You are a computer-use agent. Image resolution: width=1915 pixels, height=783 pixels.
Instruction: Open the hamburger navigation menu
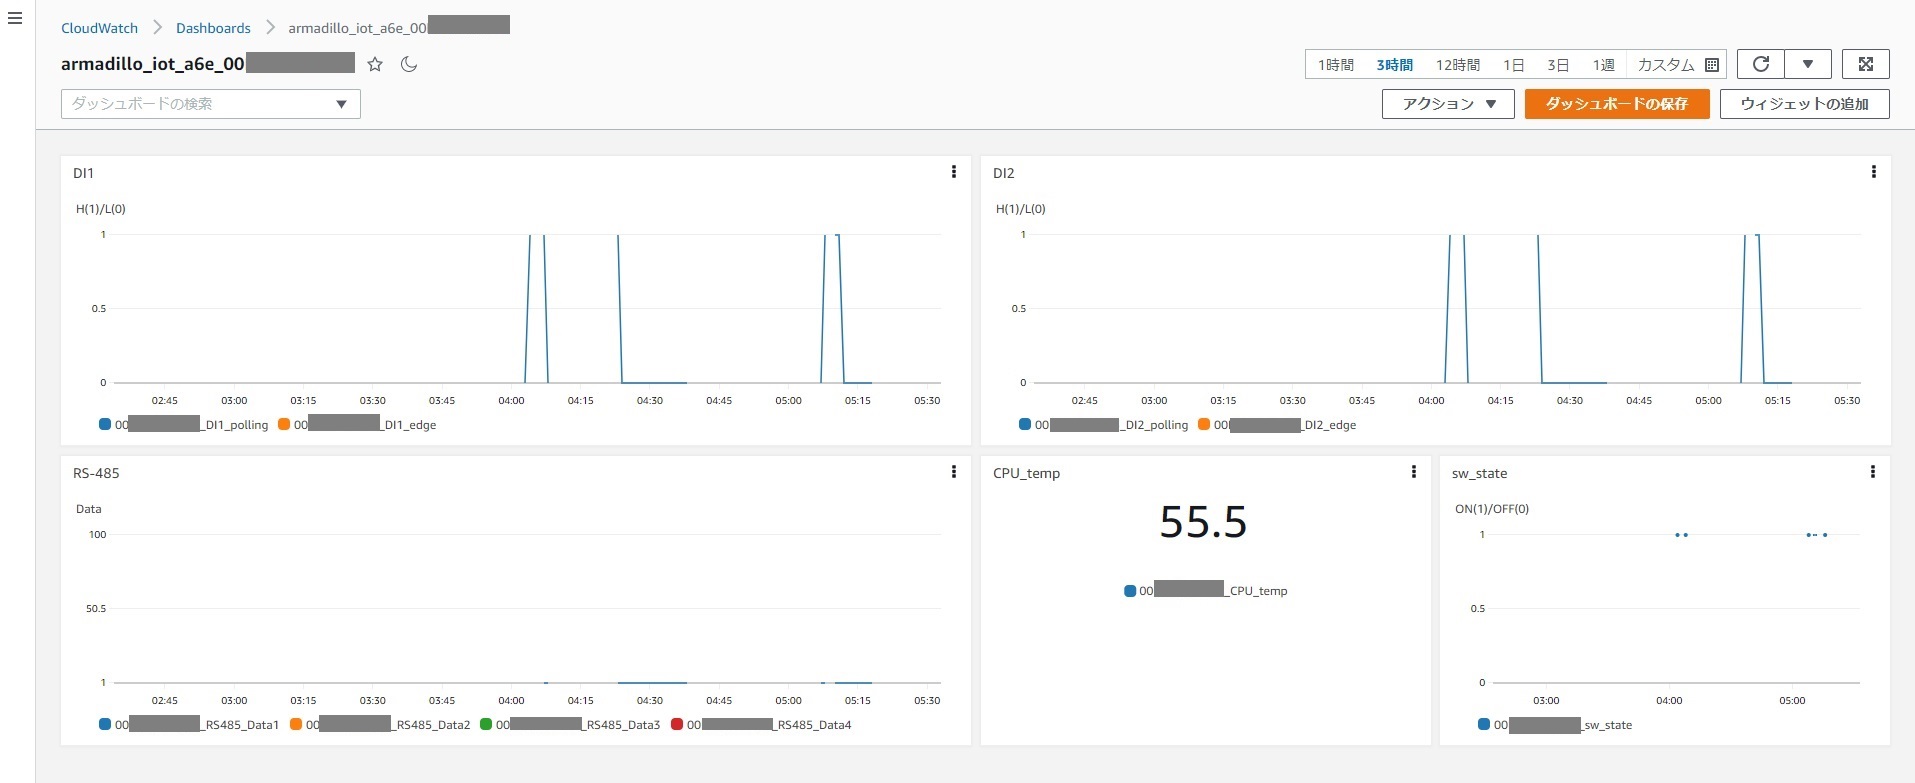point(15,18)
